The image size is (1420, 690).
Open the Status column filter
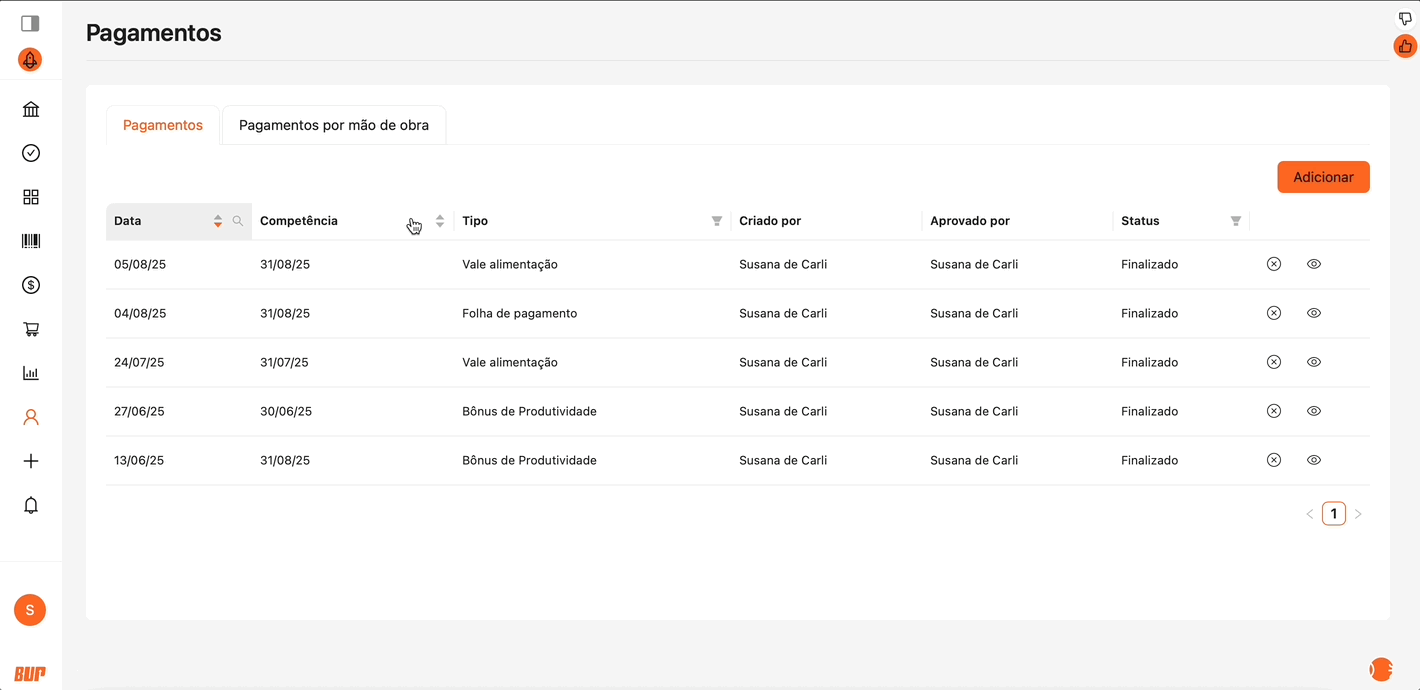pyautogui.click(x=1235, y=221)
